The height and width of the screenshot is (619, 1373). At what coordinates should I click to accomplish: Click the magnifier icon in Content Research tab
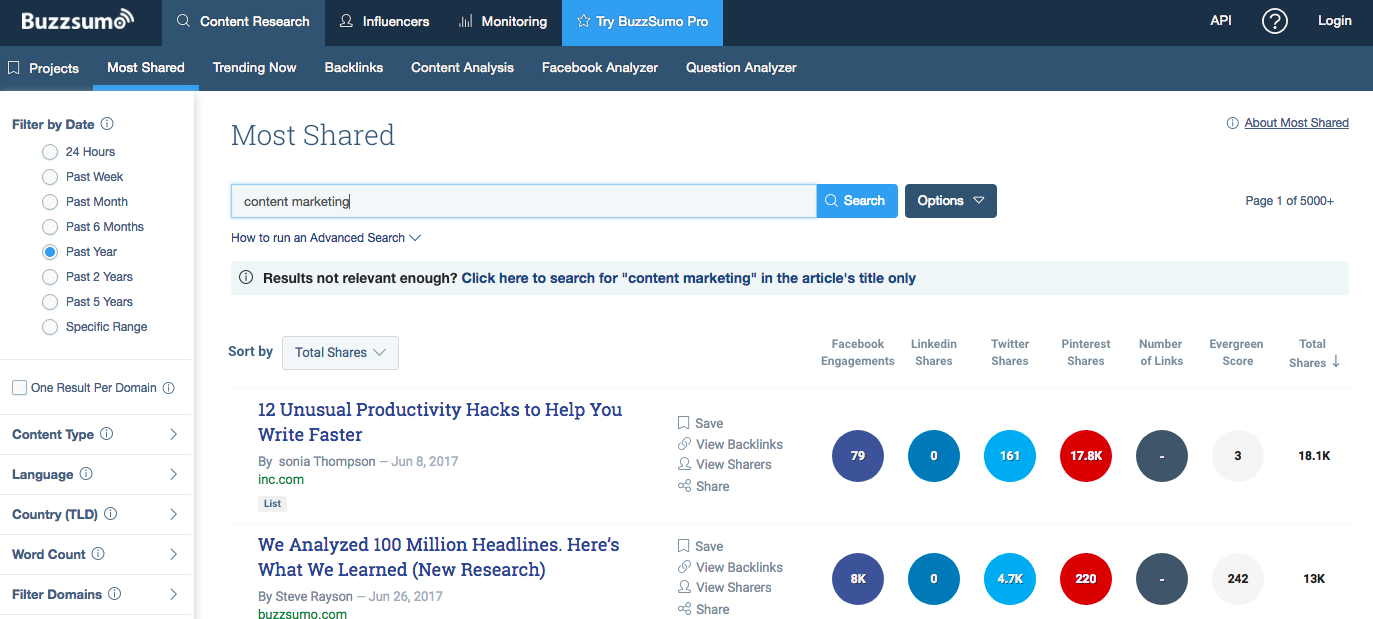183,21
